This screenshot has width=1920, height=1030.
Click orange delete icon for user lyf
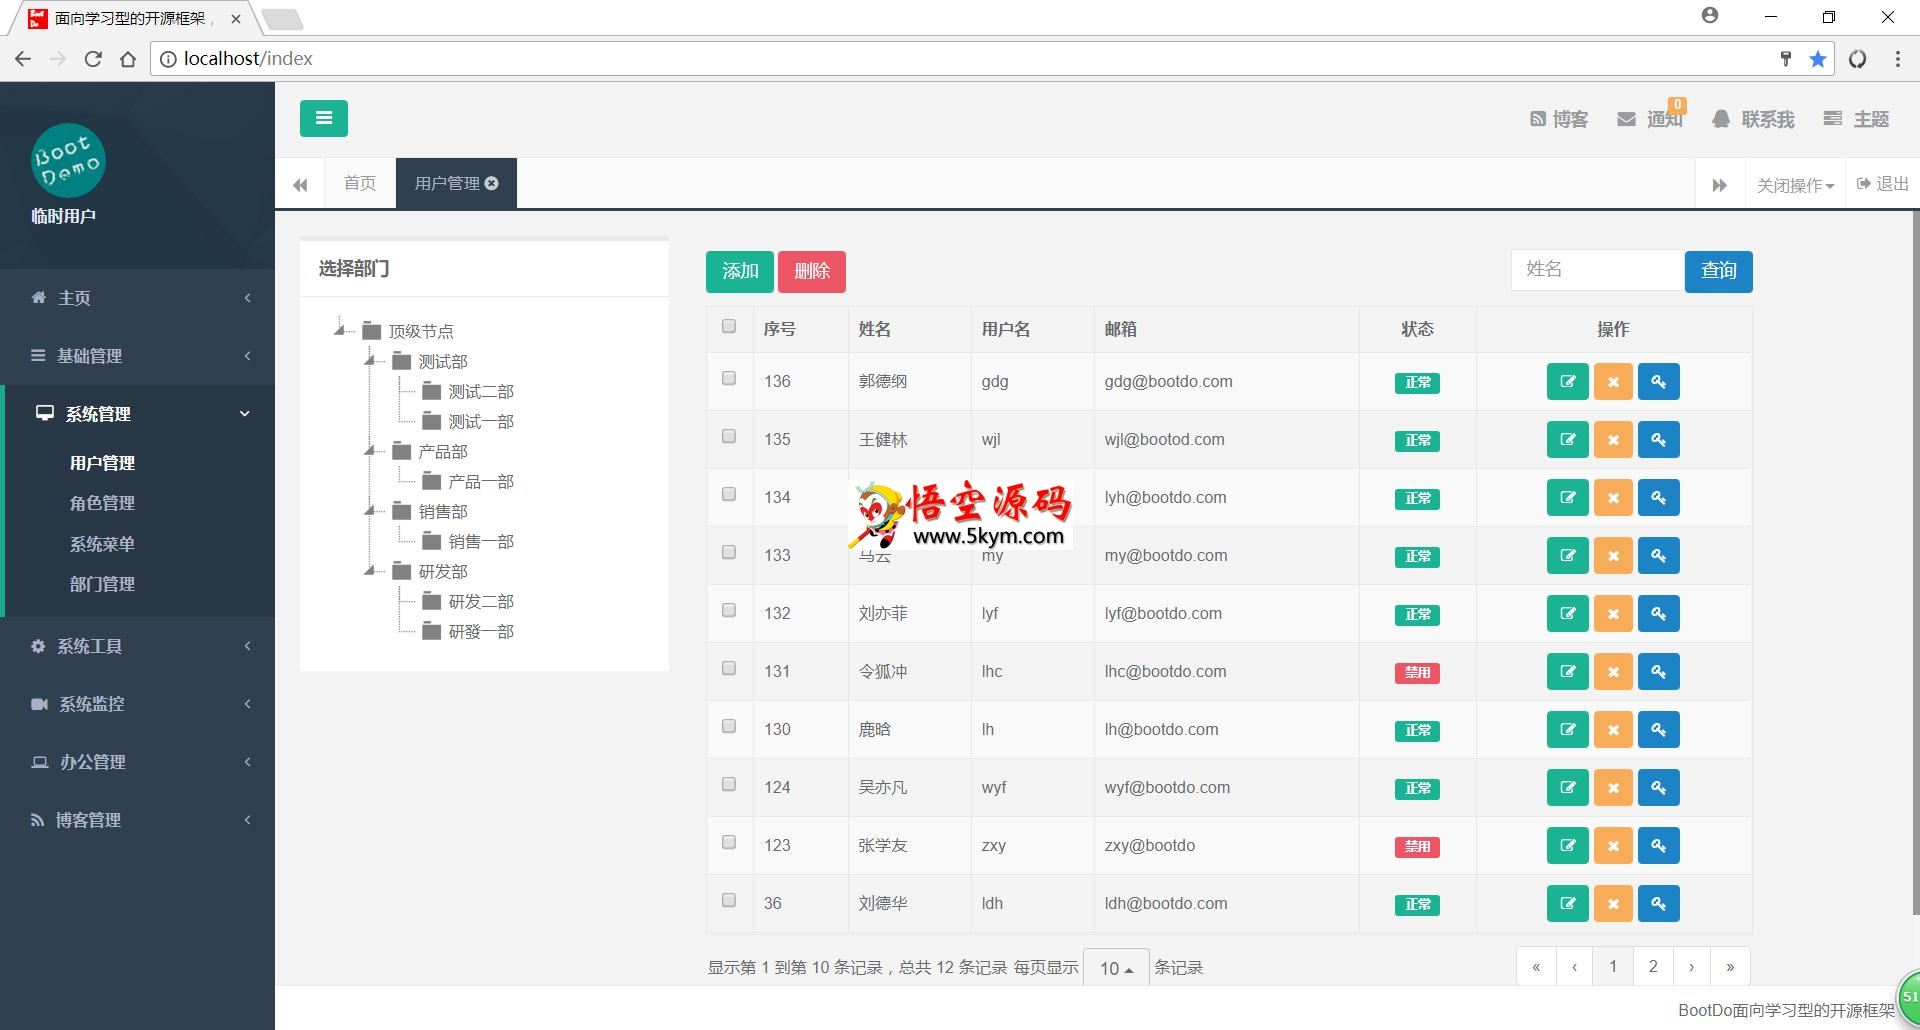tap(1613, 613)
